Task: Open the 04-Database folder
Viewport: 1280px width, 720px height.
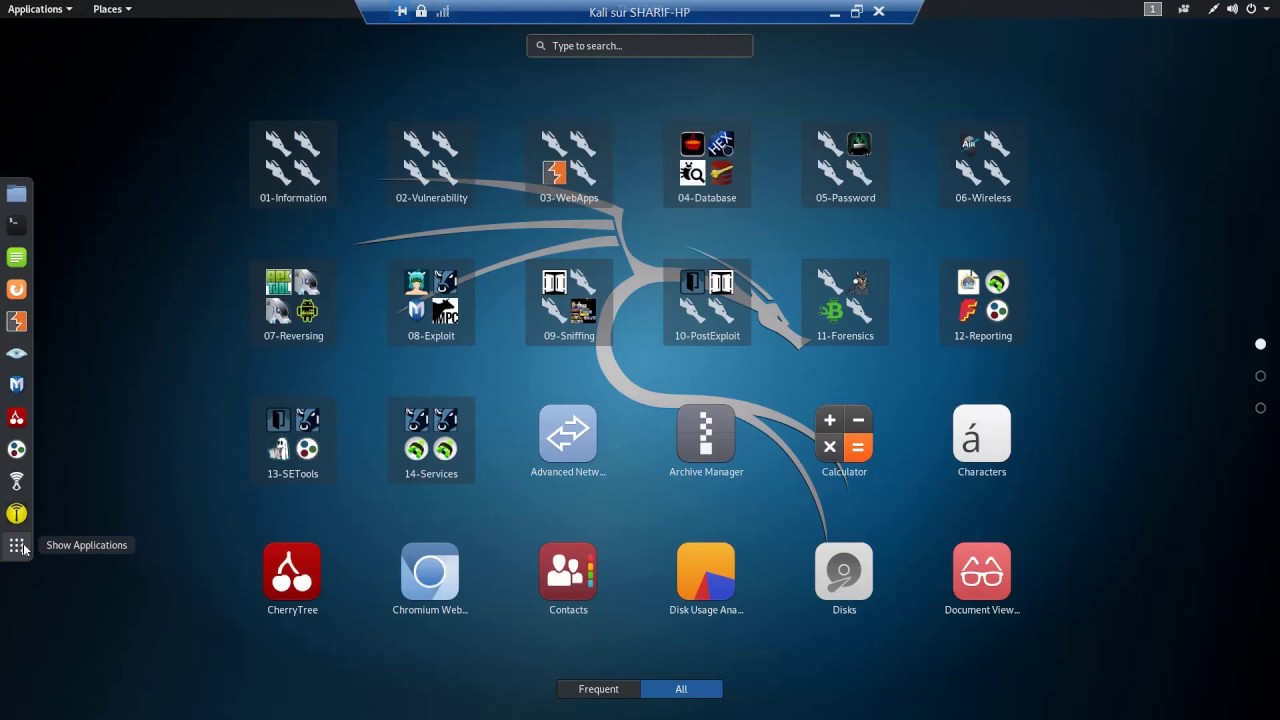Action: (707, 166)
